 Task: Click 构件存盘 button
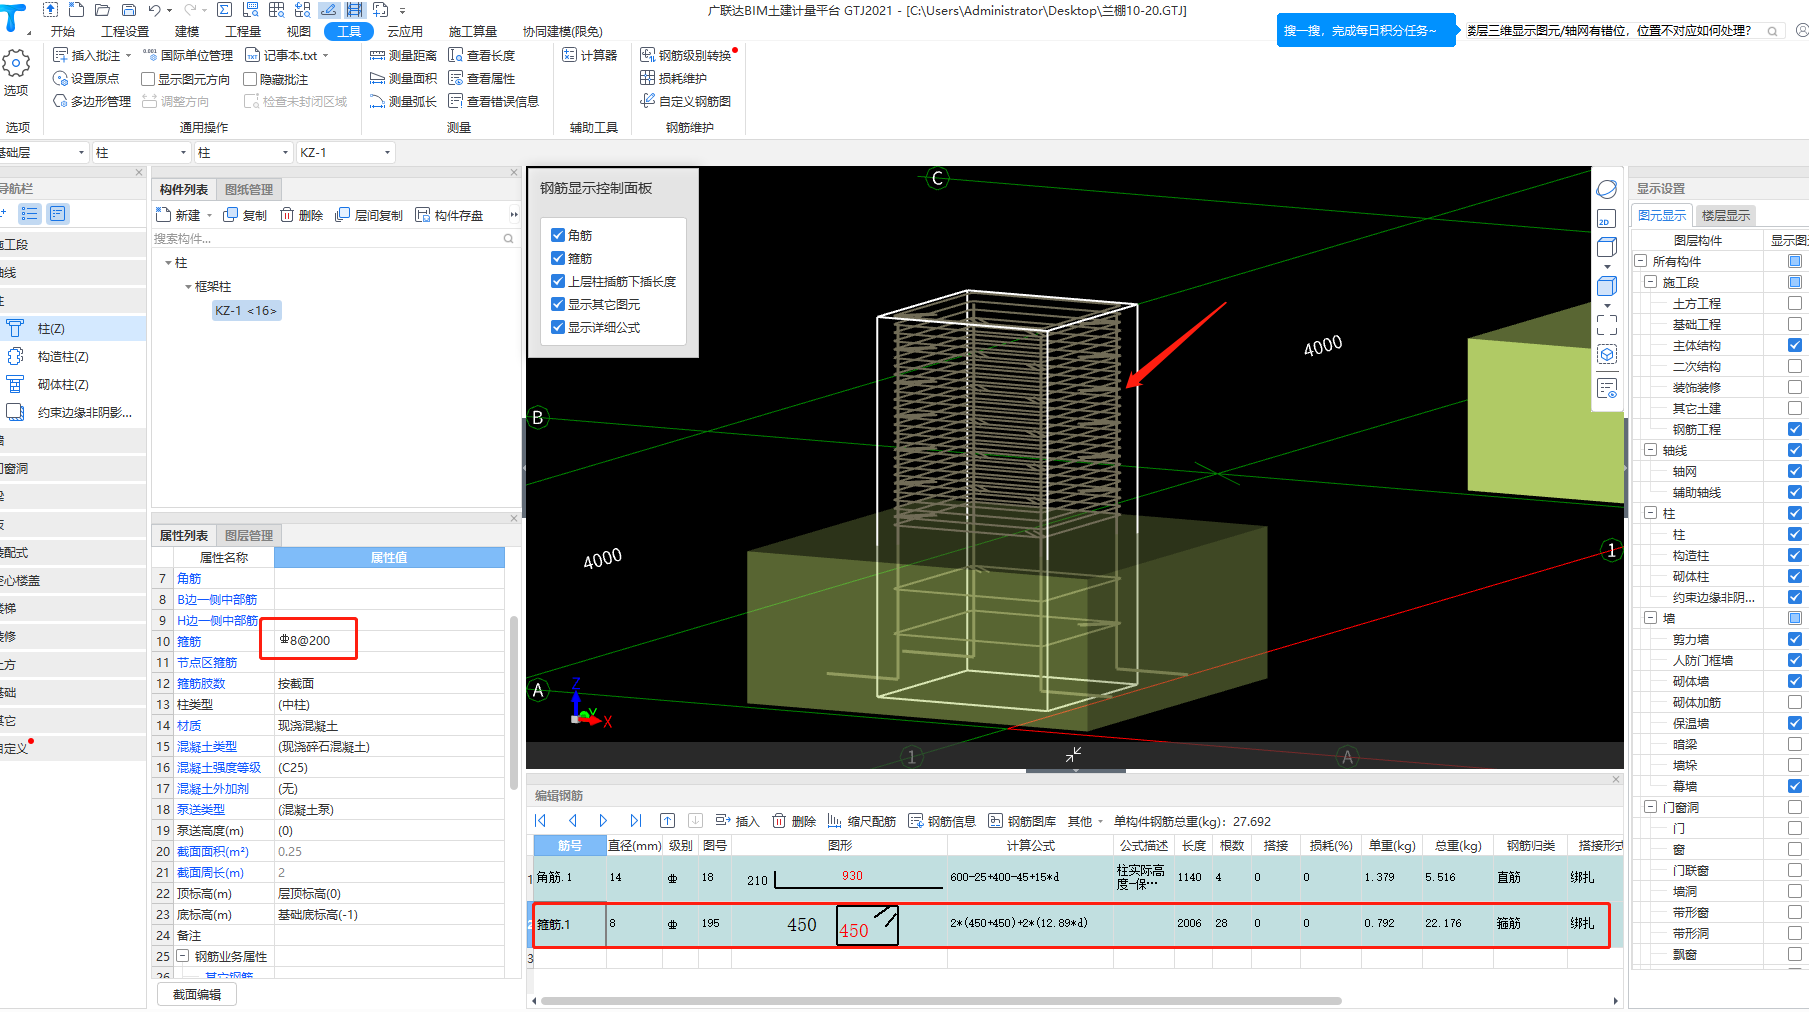pos(449,215)
